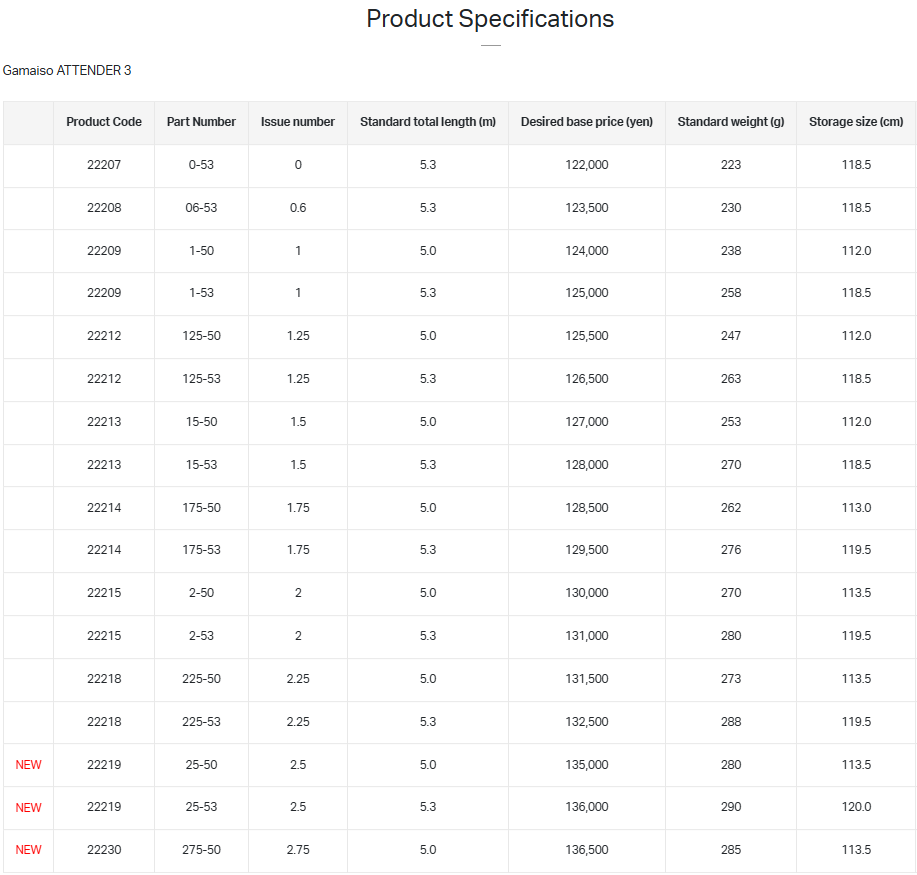917x875 pixels.
Task: Click the Desired base price (yen) header
Action: (587, 122)
